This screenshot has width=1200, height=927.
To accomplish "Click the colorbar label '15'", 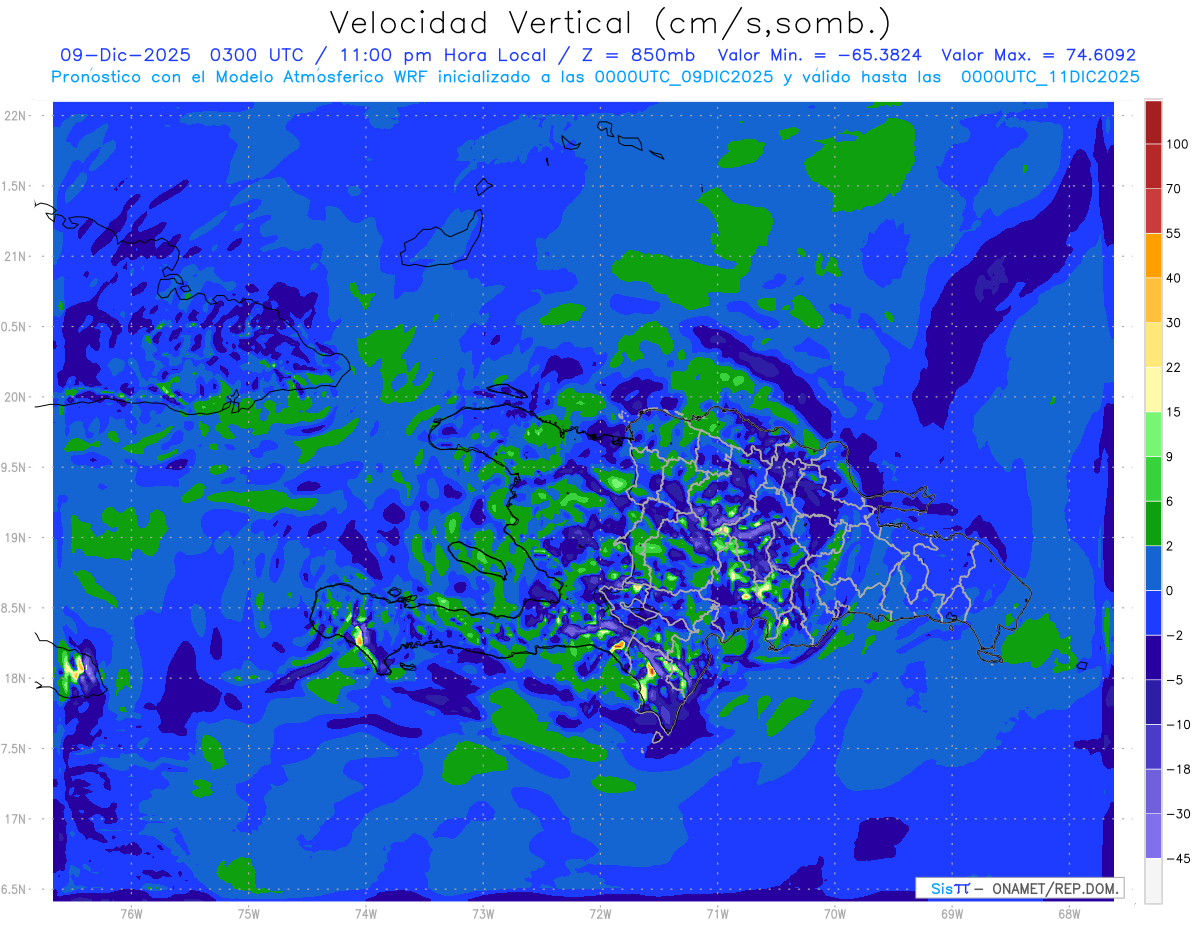I will point(1174,411).
